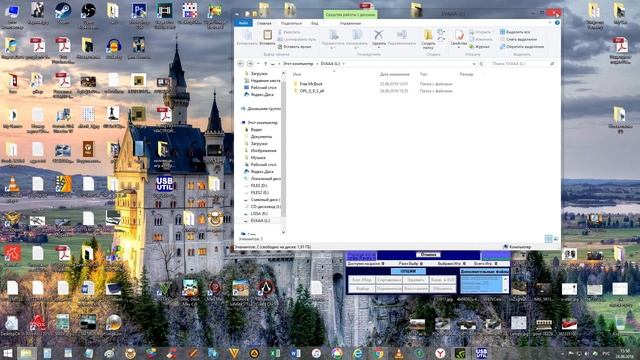Sort by Имя column header

297,74
